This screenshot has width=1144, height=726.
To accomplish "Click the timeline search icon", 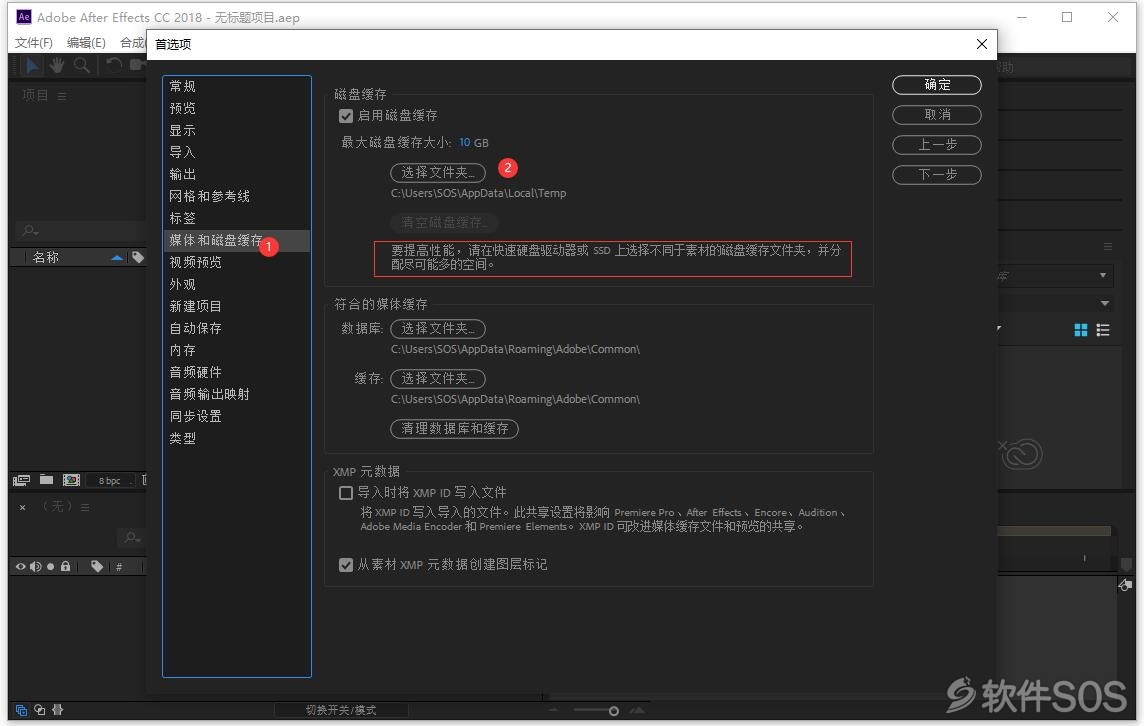I will [x=132, y=538].
